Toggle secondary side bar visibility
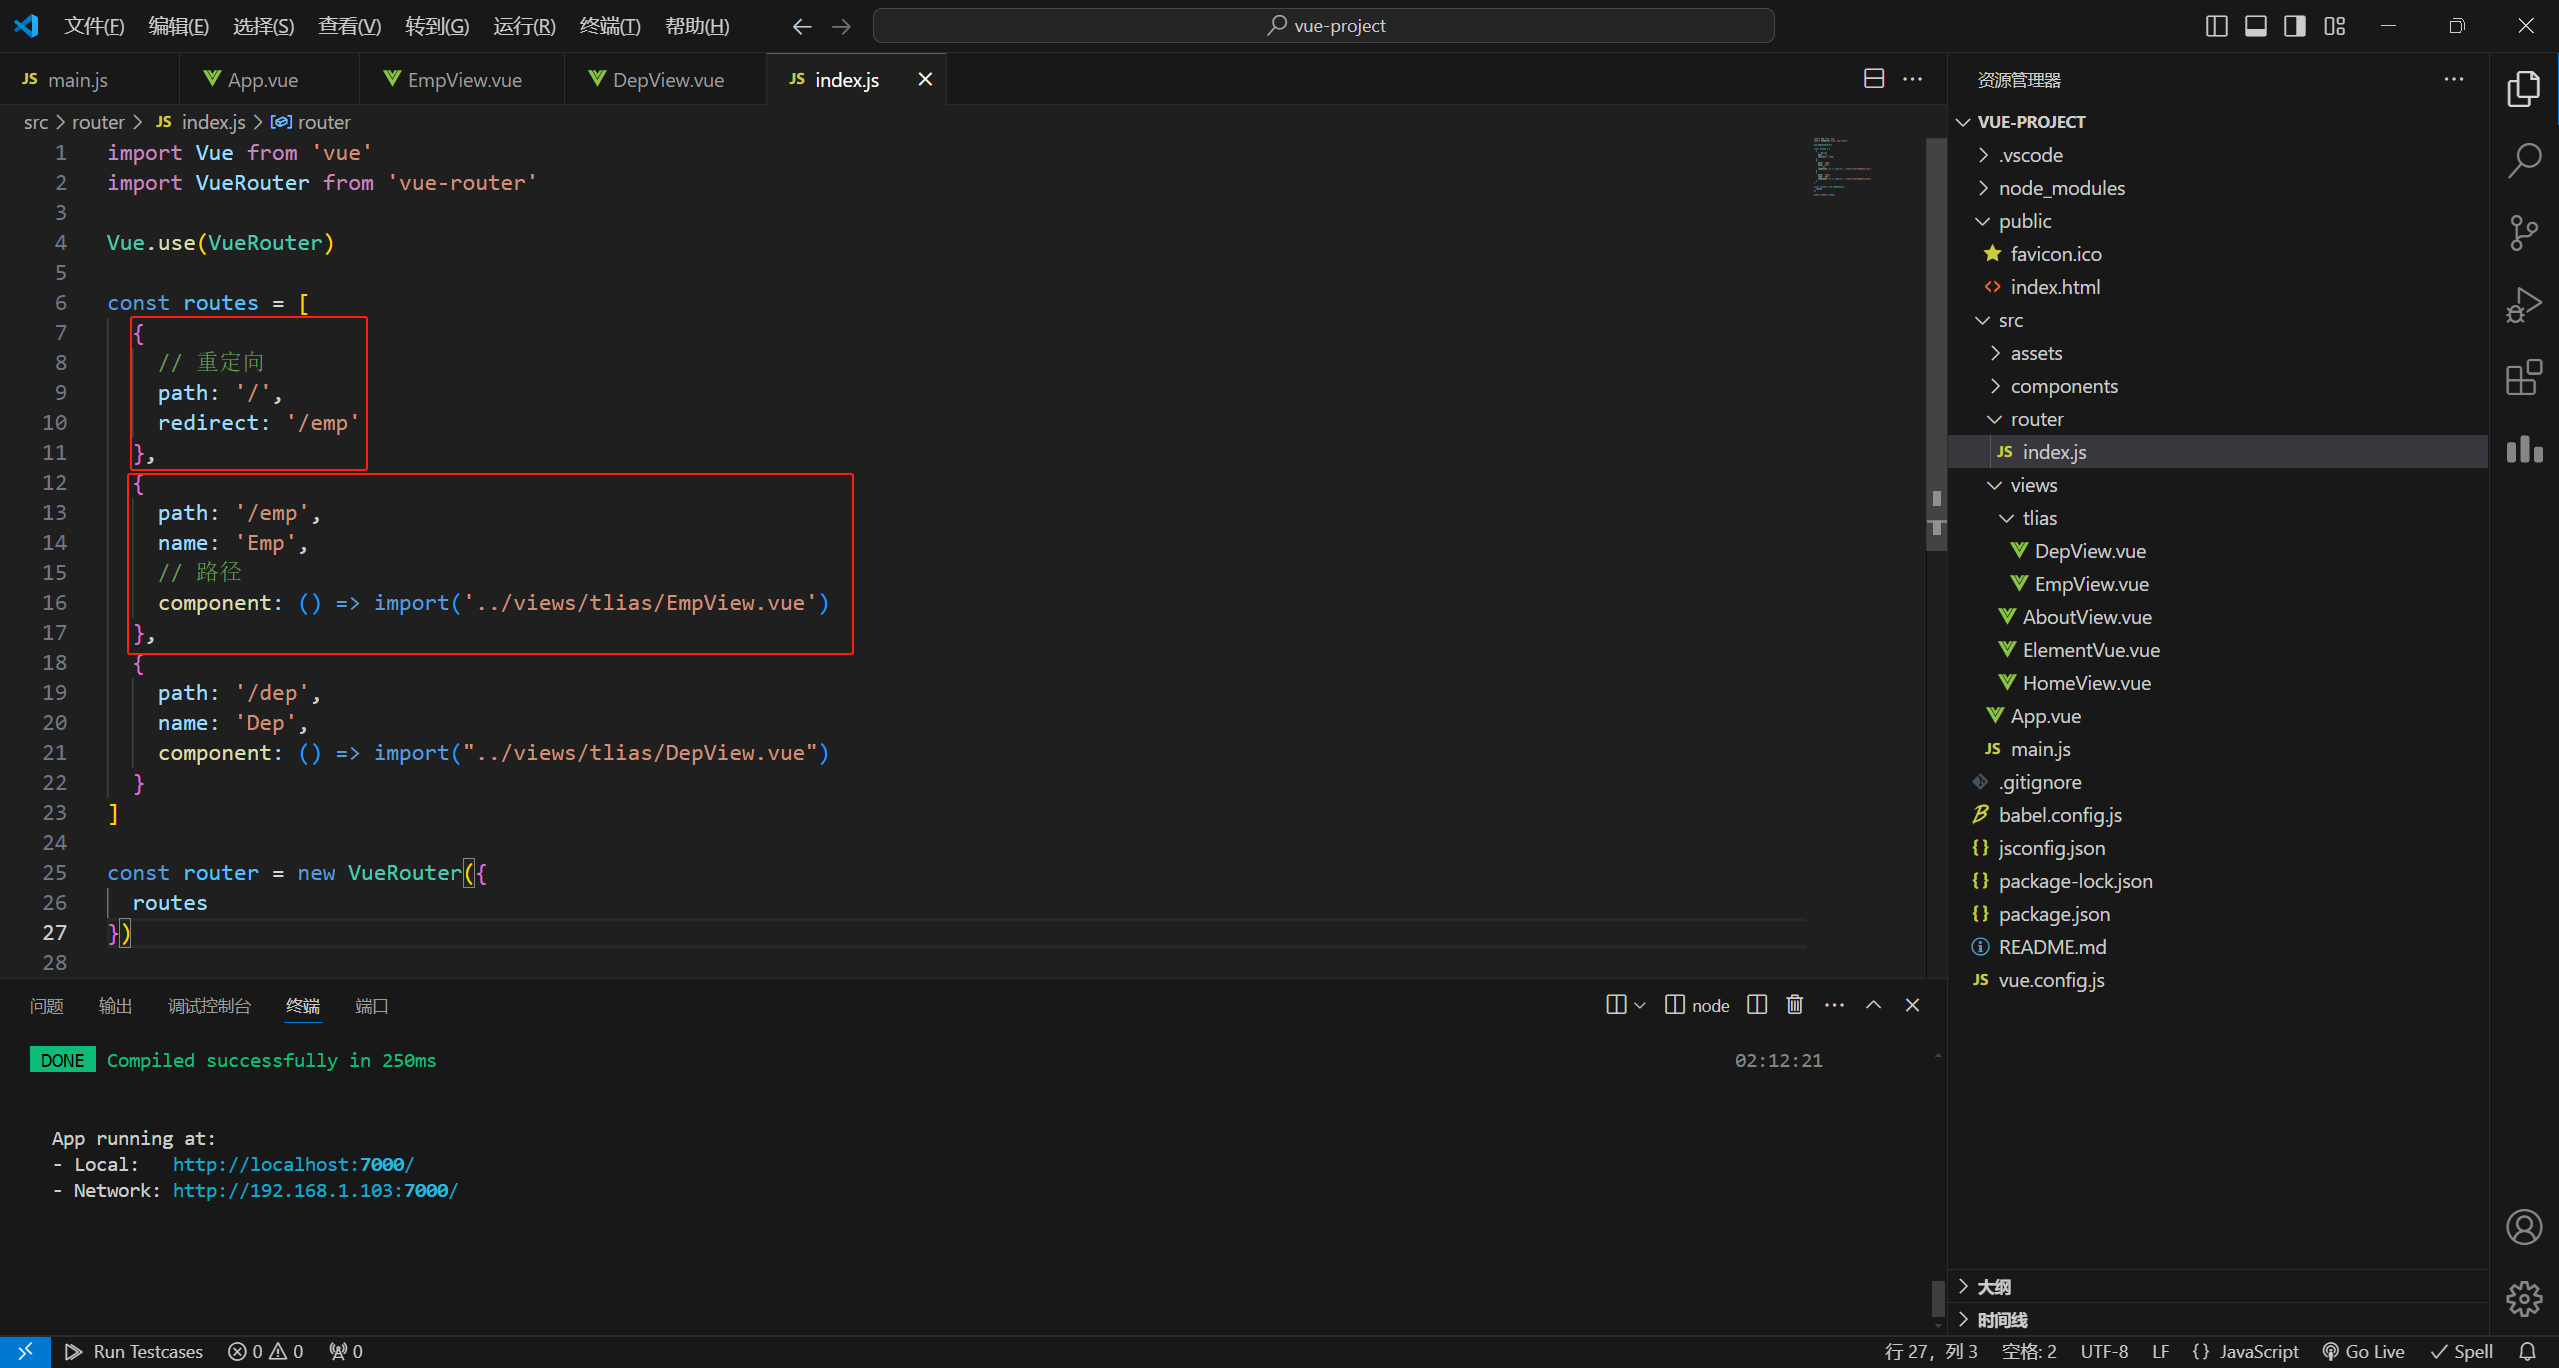 point(2294,26)
